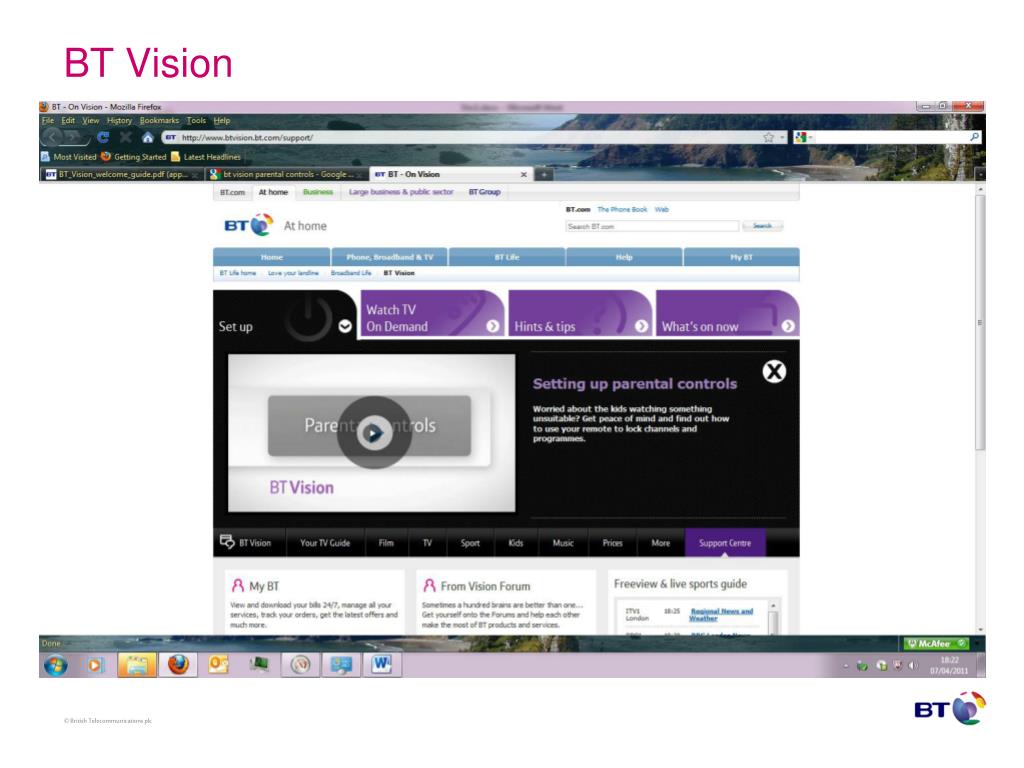The width and height of the screenshot is (1024, 768).
Task: Select the Business tab at page top
Action: pos(317,192)
